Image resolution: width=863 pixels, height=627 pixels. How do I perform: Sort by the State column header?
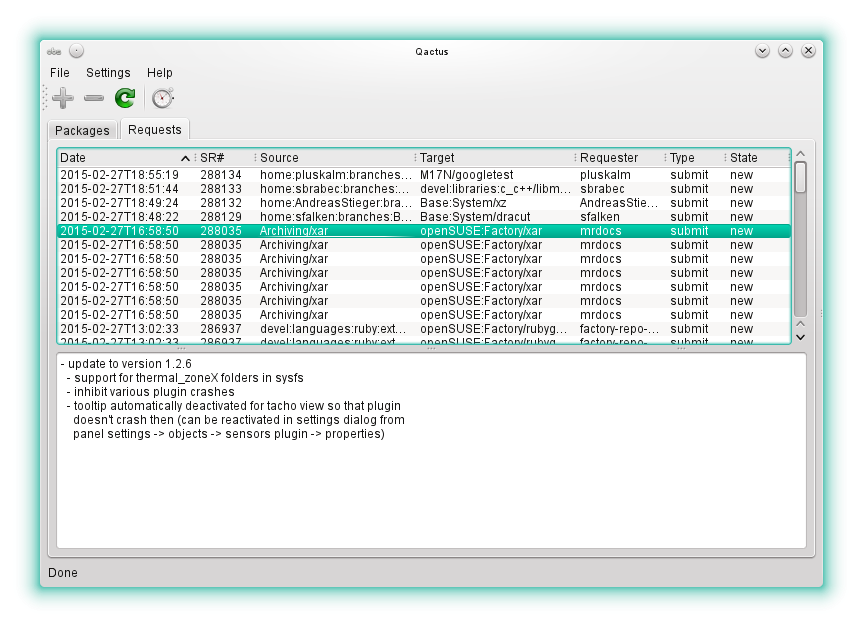(758, 158)
